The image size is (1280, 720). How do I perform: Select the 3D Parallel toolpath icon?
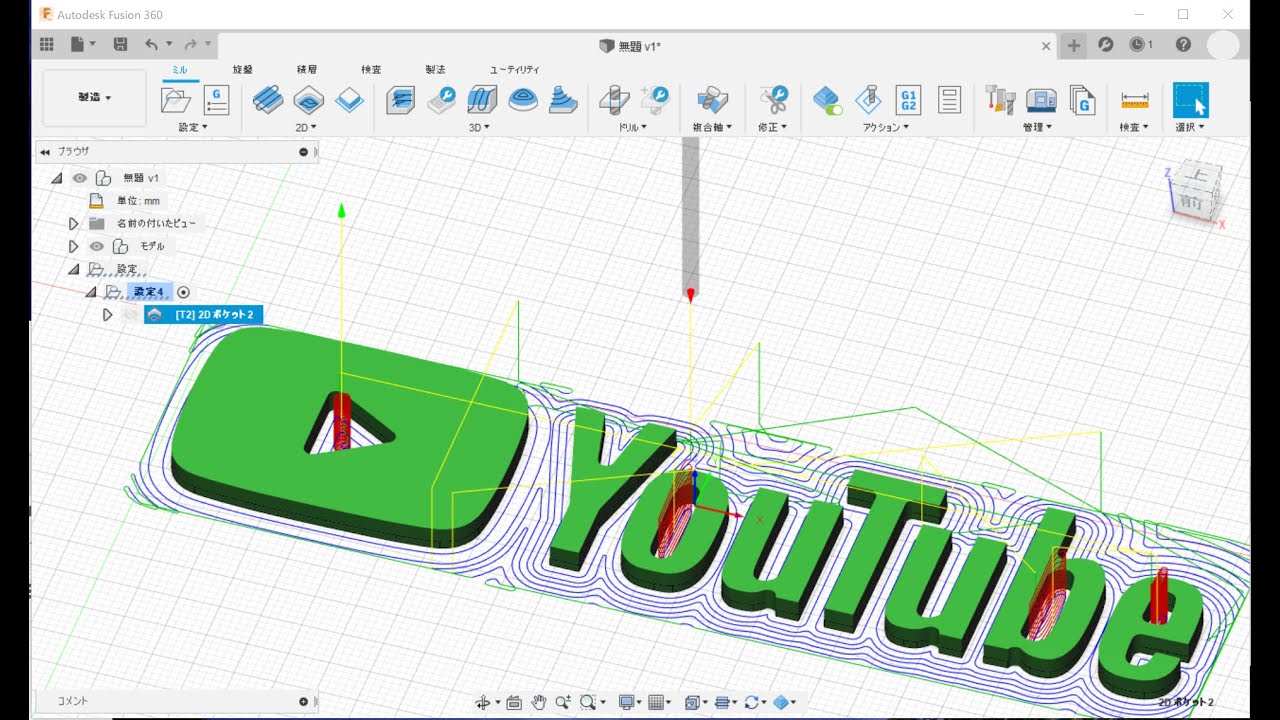pyautogui.click(x=482, y=100)
